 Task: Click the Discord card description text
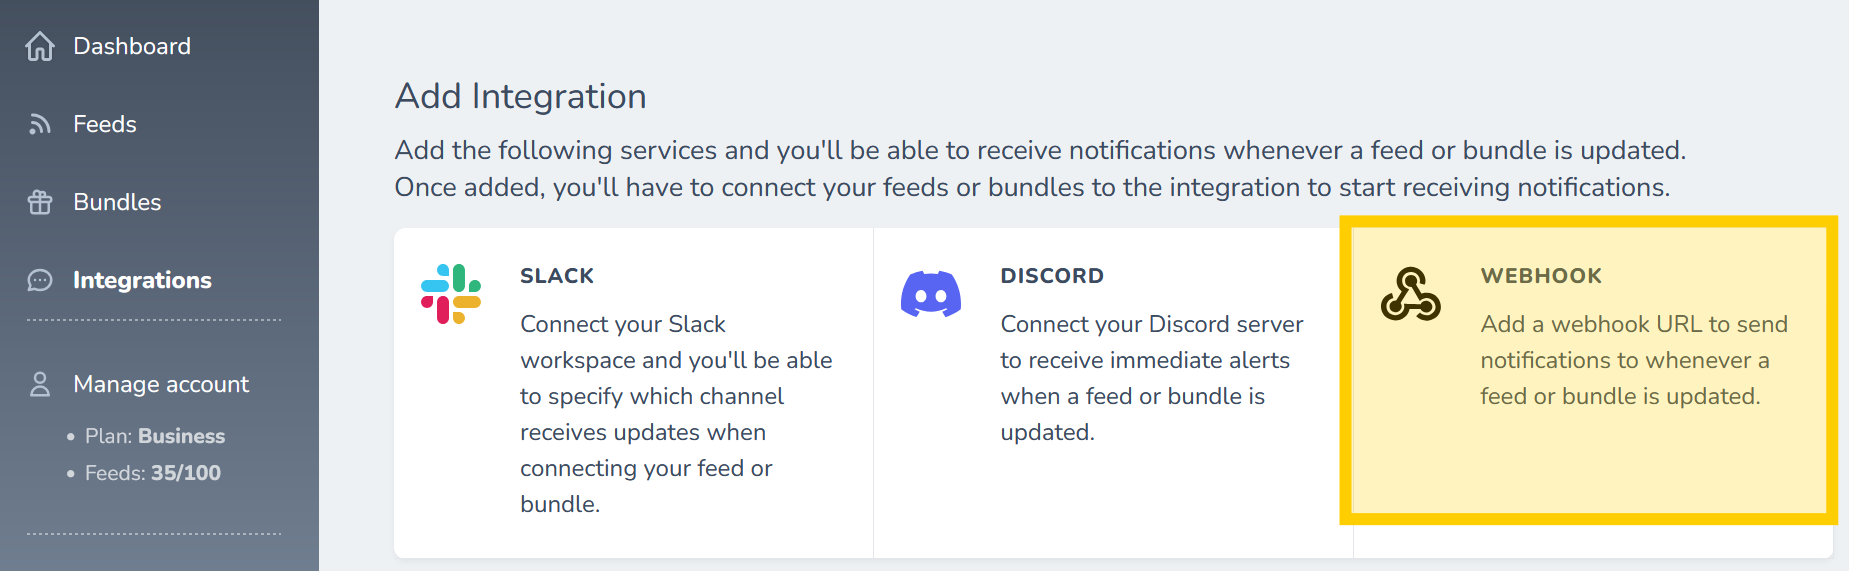point(1152,378)
